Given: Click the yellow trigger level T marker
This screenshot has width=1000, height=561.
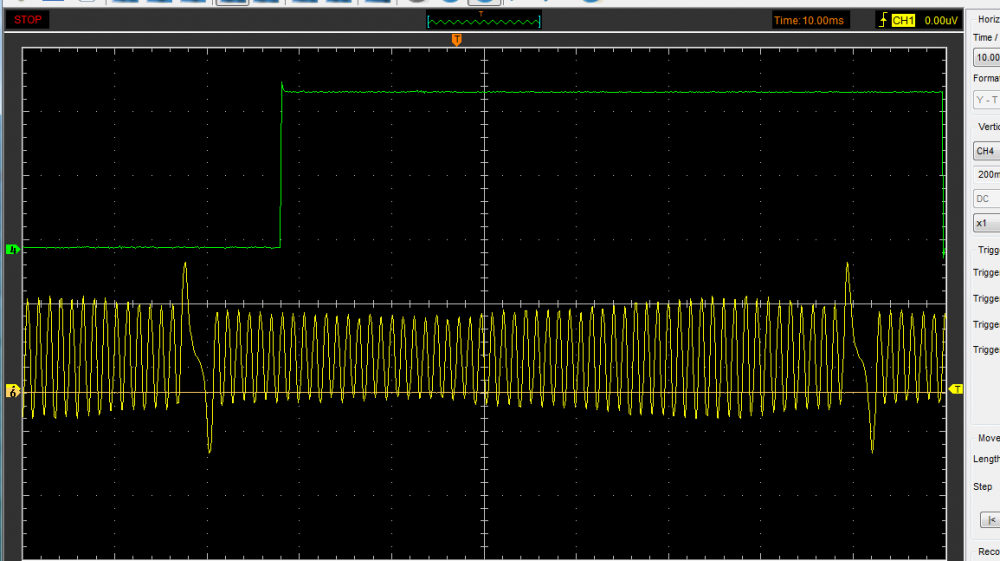Looking at the screenshot, I should 956,388.
